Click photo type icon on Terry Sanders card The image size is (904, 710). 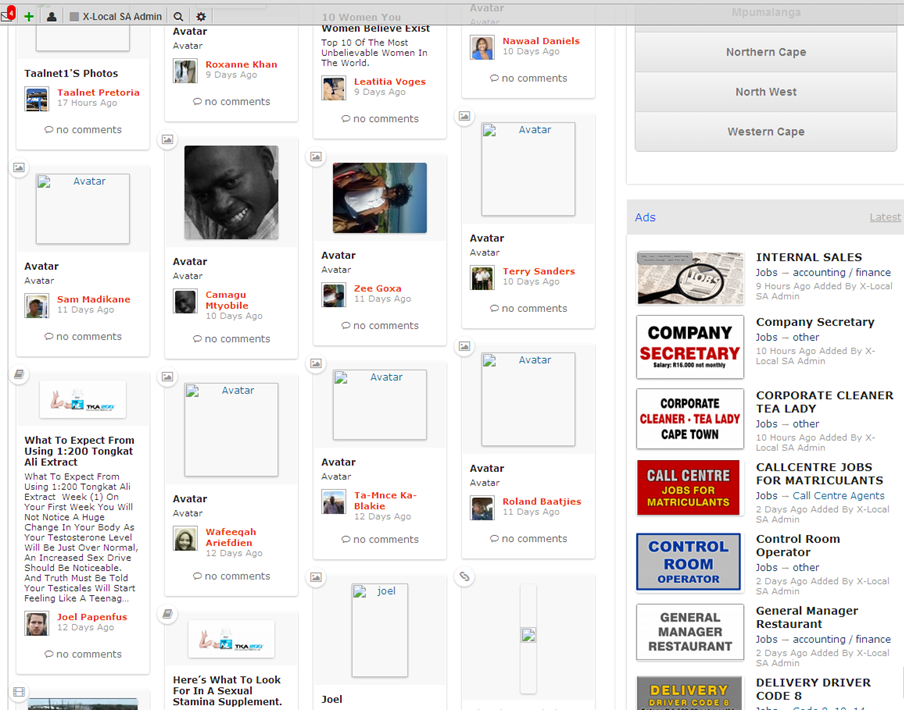point(464,116)
